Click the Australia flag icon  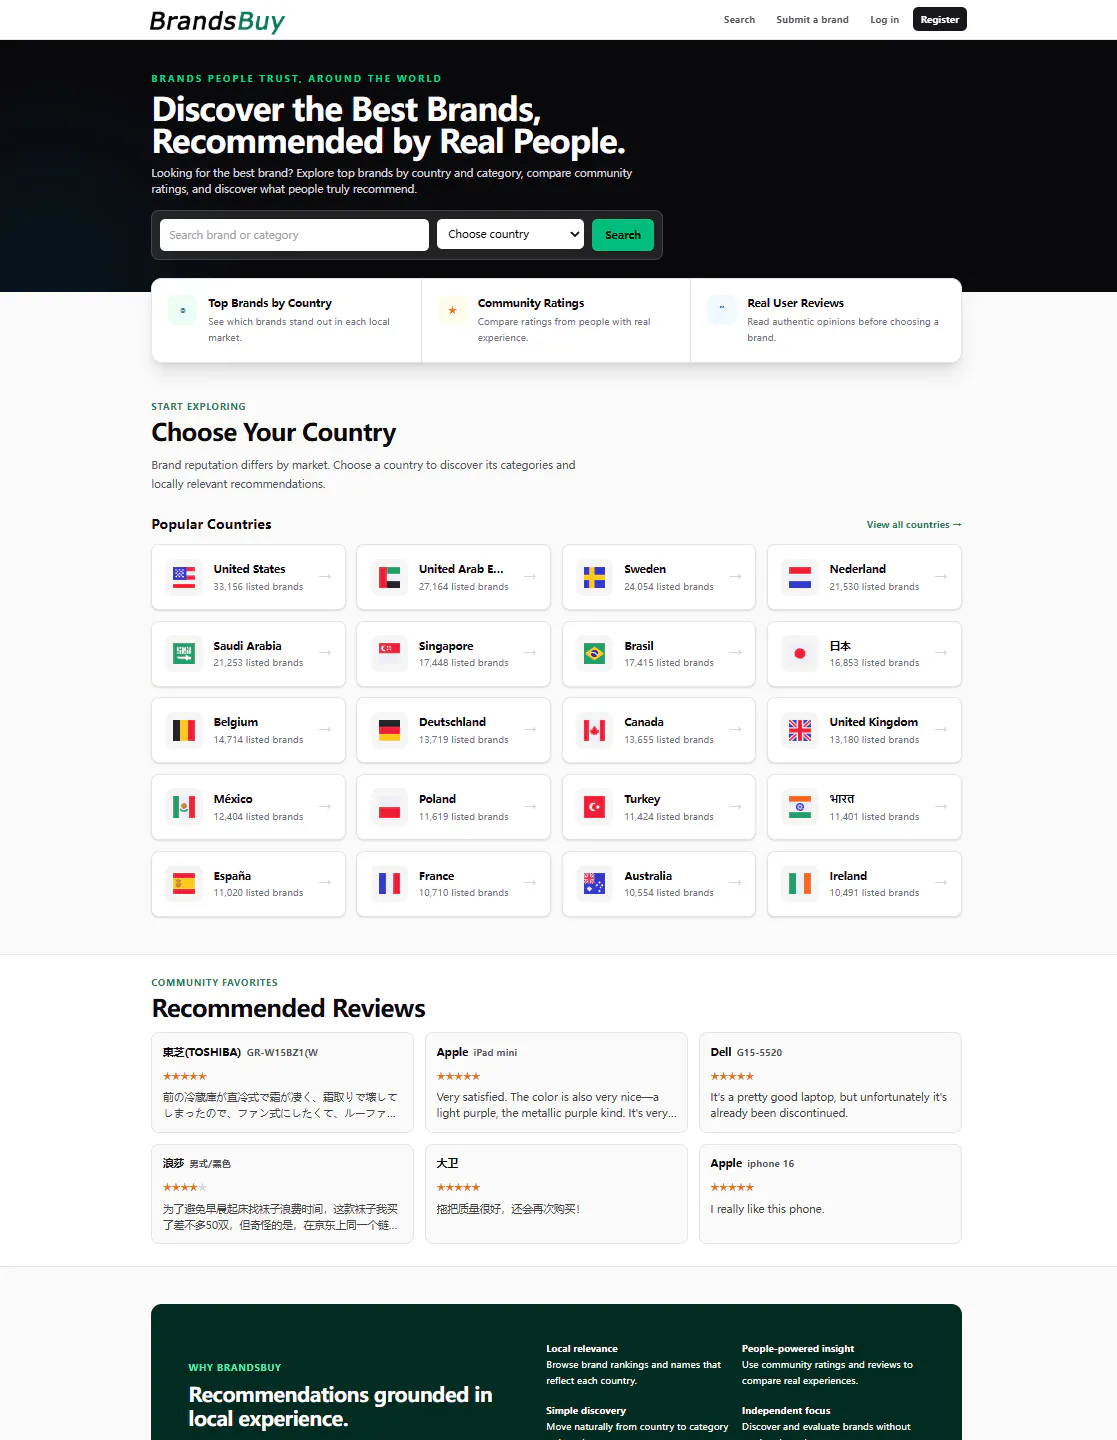tap(595, 884)
